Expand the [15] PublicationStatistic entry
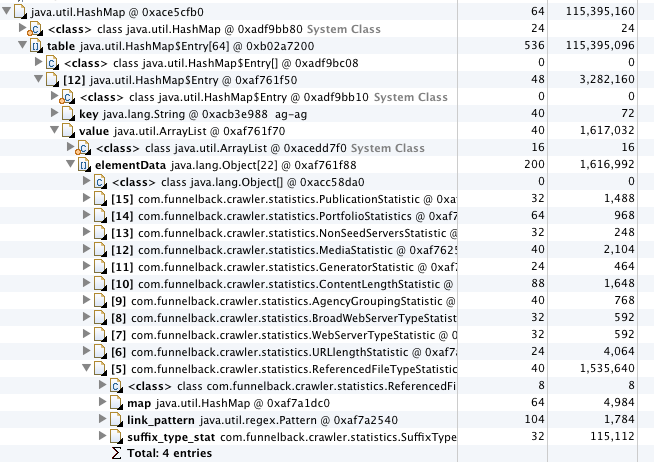This screenshot has width=654, height=462. click(x=87, y=198)
